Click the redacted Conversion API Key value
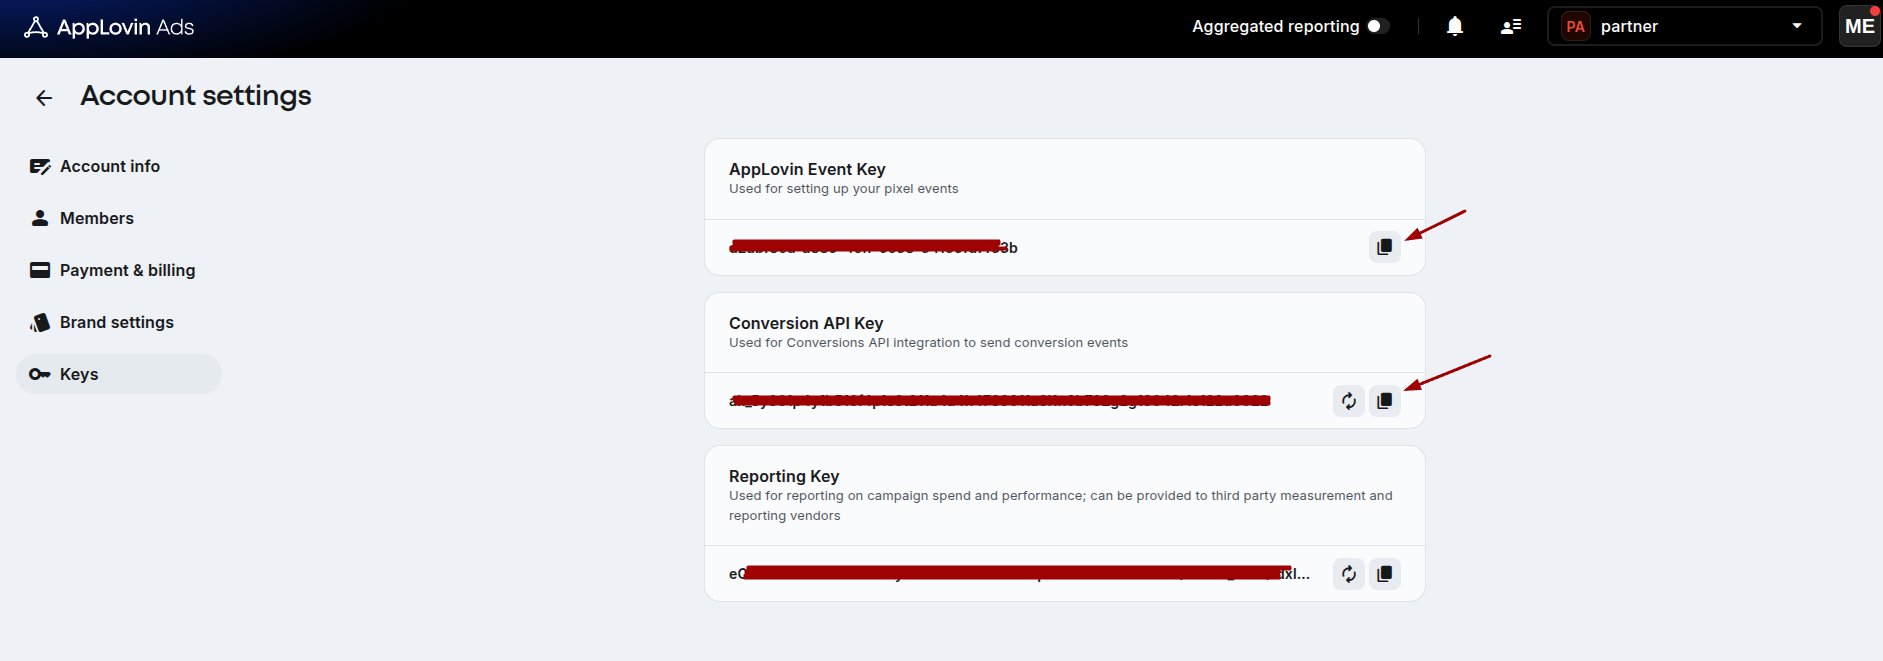This screenshot has height=661, width=1883. (1000, 401)
